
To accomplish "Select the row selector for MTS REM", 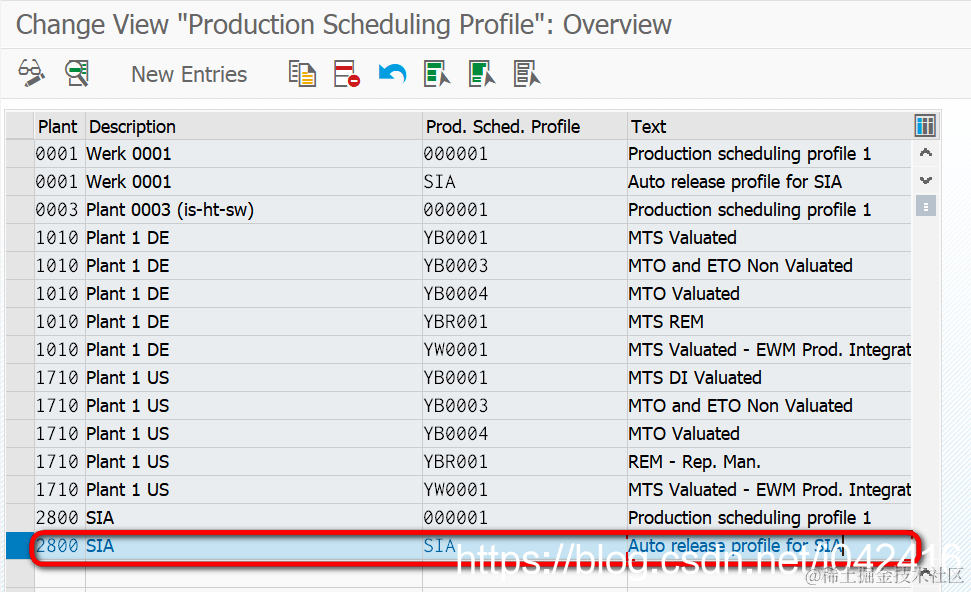I will [x=20, y=322].
